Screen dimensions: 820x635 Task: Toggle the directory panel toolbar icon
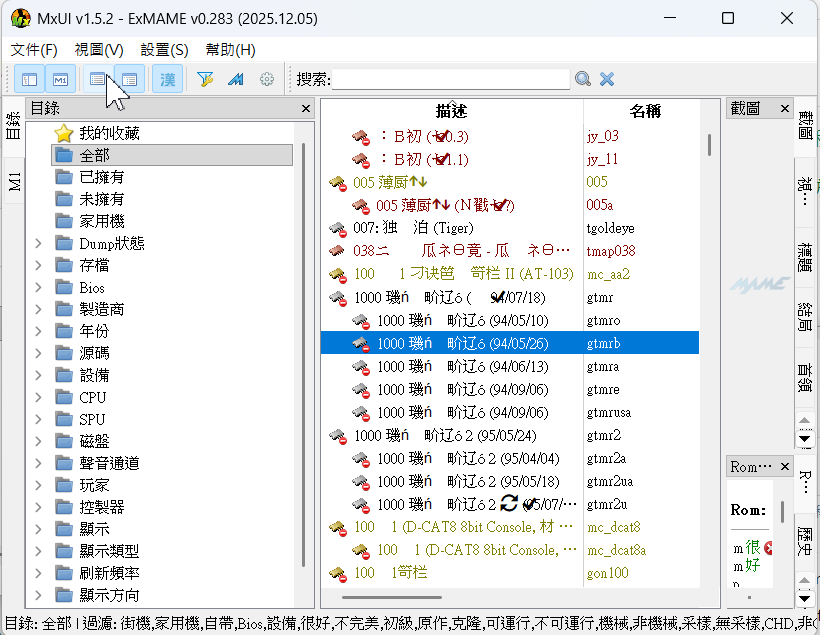tap(30, 79)
